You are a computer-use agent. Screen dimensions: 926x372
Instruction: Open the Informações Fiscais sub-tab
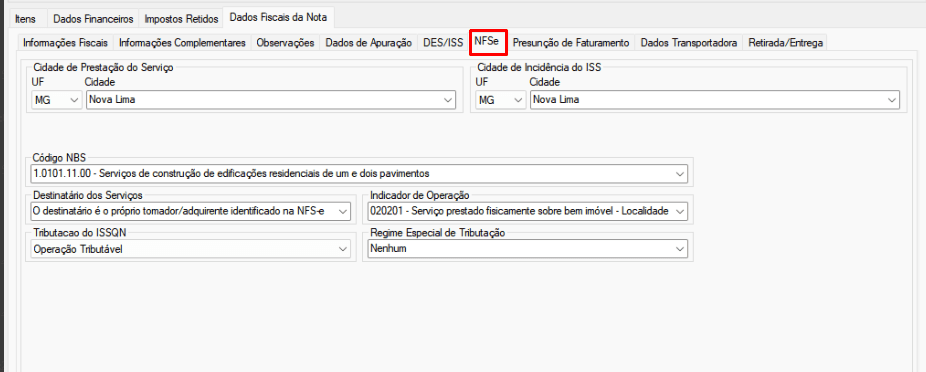(66, 43)
